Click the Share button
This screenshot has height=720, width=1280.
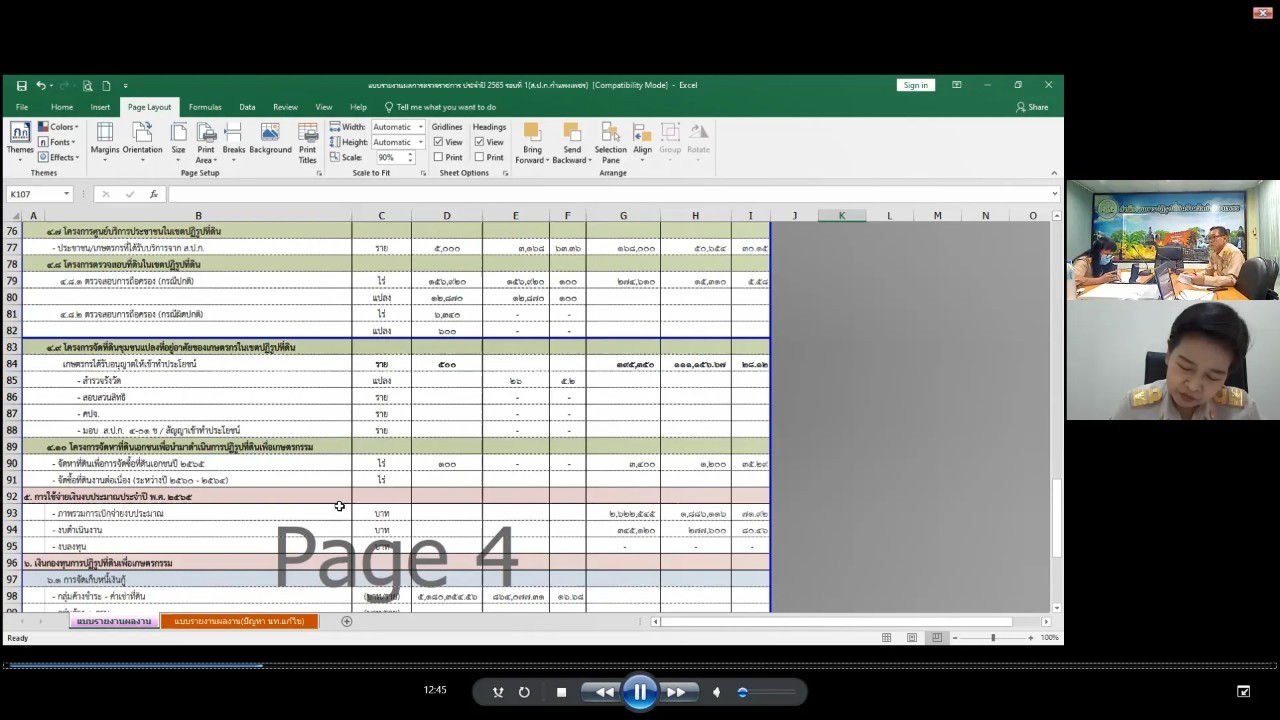(x=1032, y=107)
